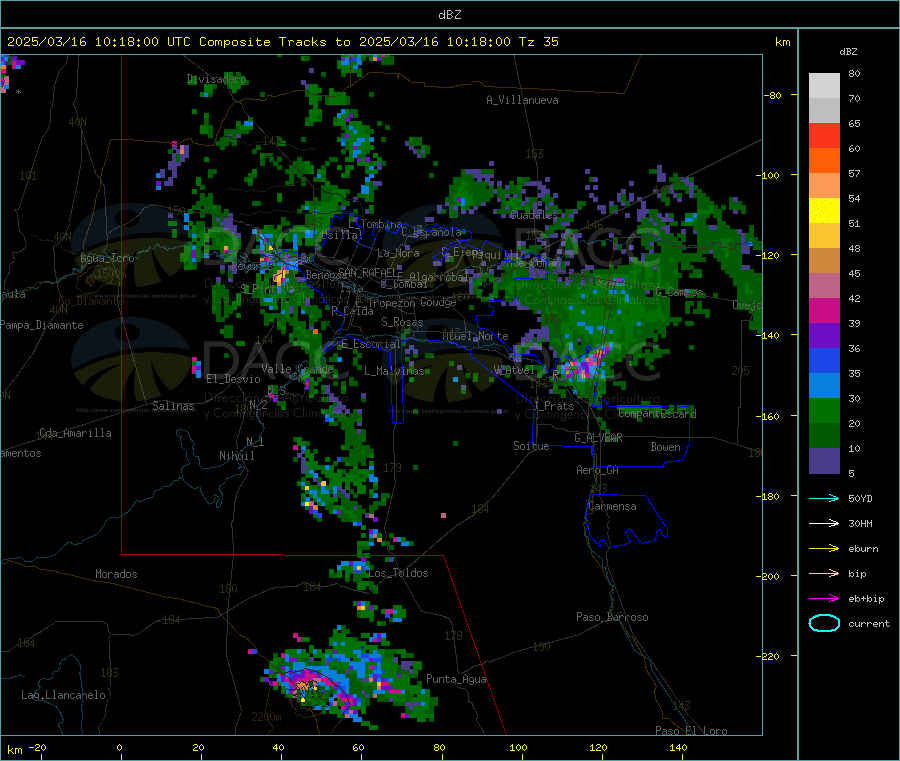The image size is (900, 761).
Task: Click the Agua_Toro map label
Action: [107, 258]
